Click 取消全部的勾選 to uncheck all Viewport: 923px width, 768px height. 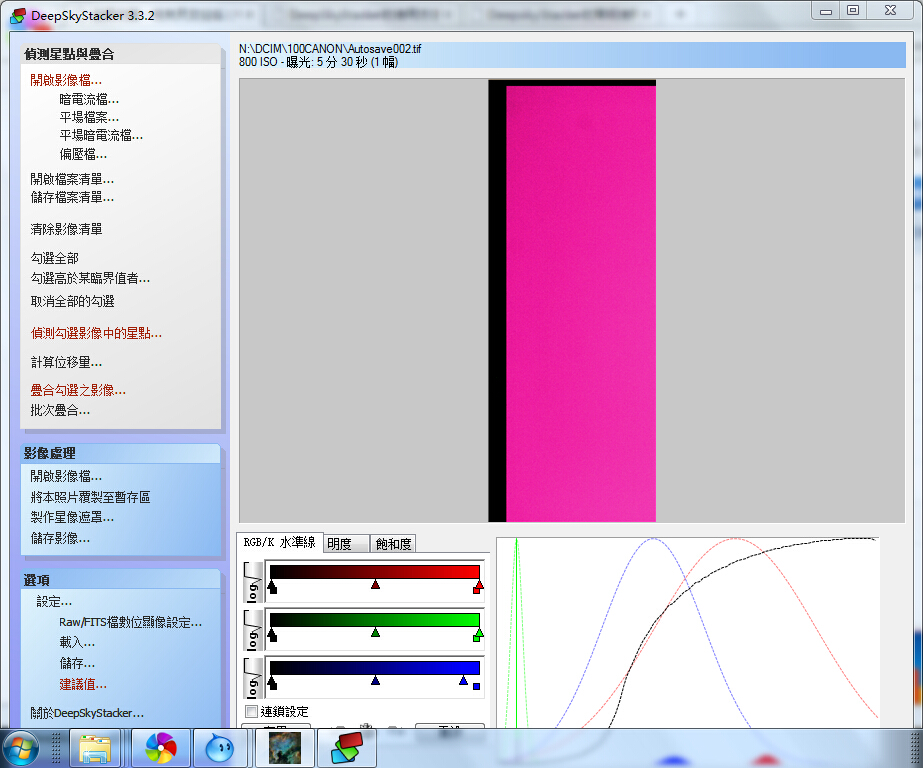tap(72, 301)
